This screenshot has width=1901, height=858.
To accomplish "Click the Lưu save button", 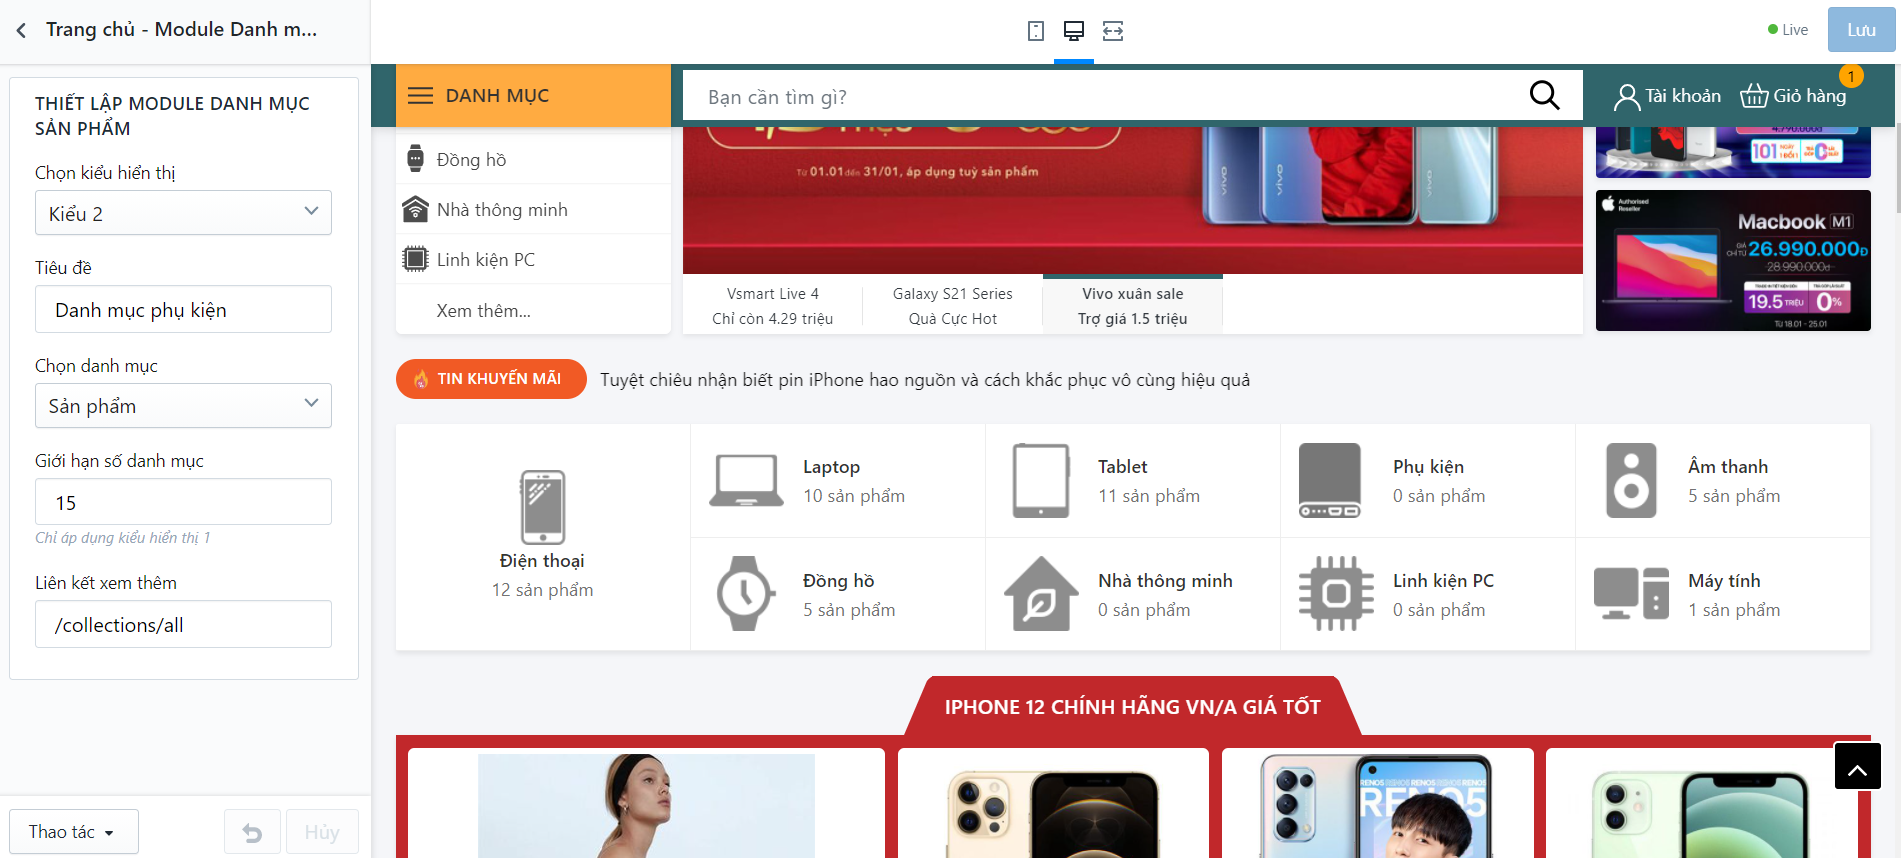I will click(x=1861, y=30).
